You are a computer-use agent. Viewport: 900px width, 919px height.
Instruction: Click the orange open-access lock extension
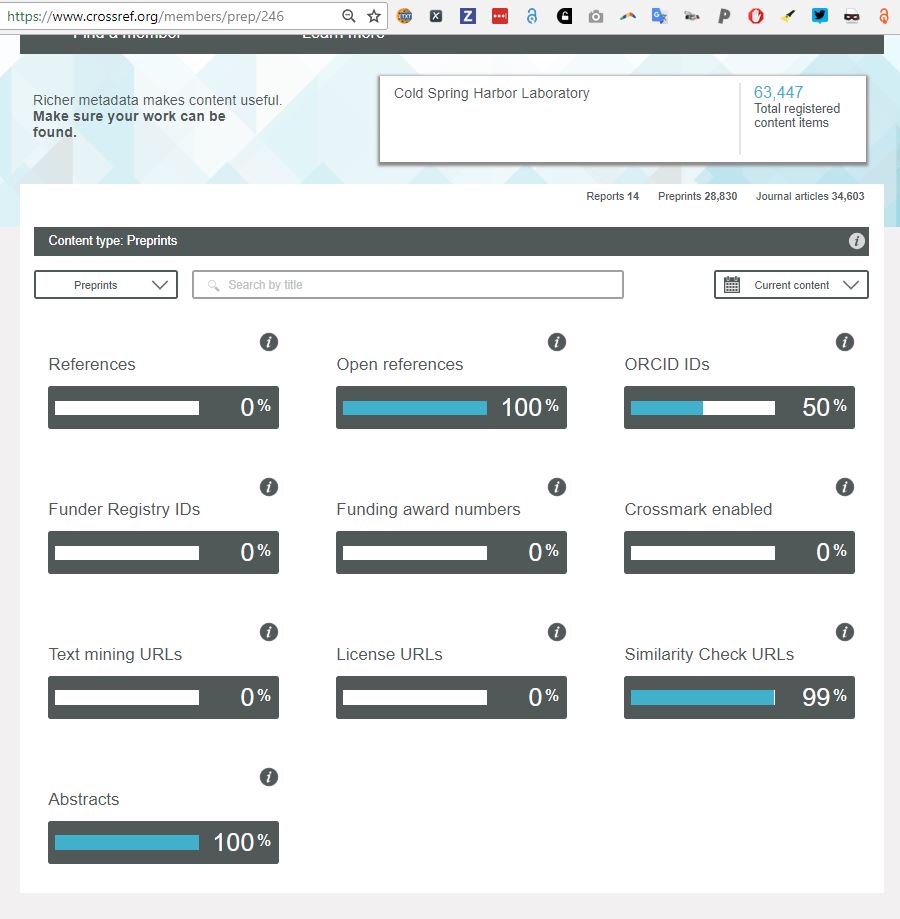(884, 16)
